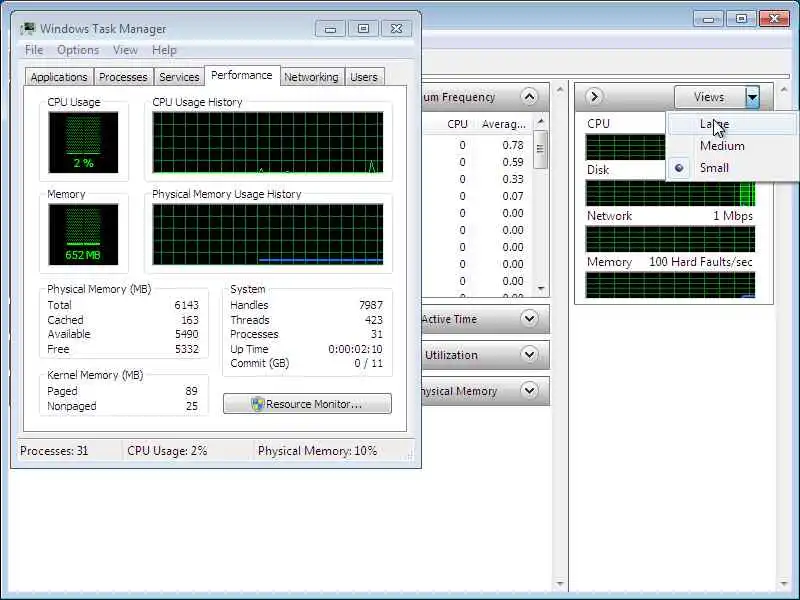Click the Task Manager title bar icon

pos(28,29)
